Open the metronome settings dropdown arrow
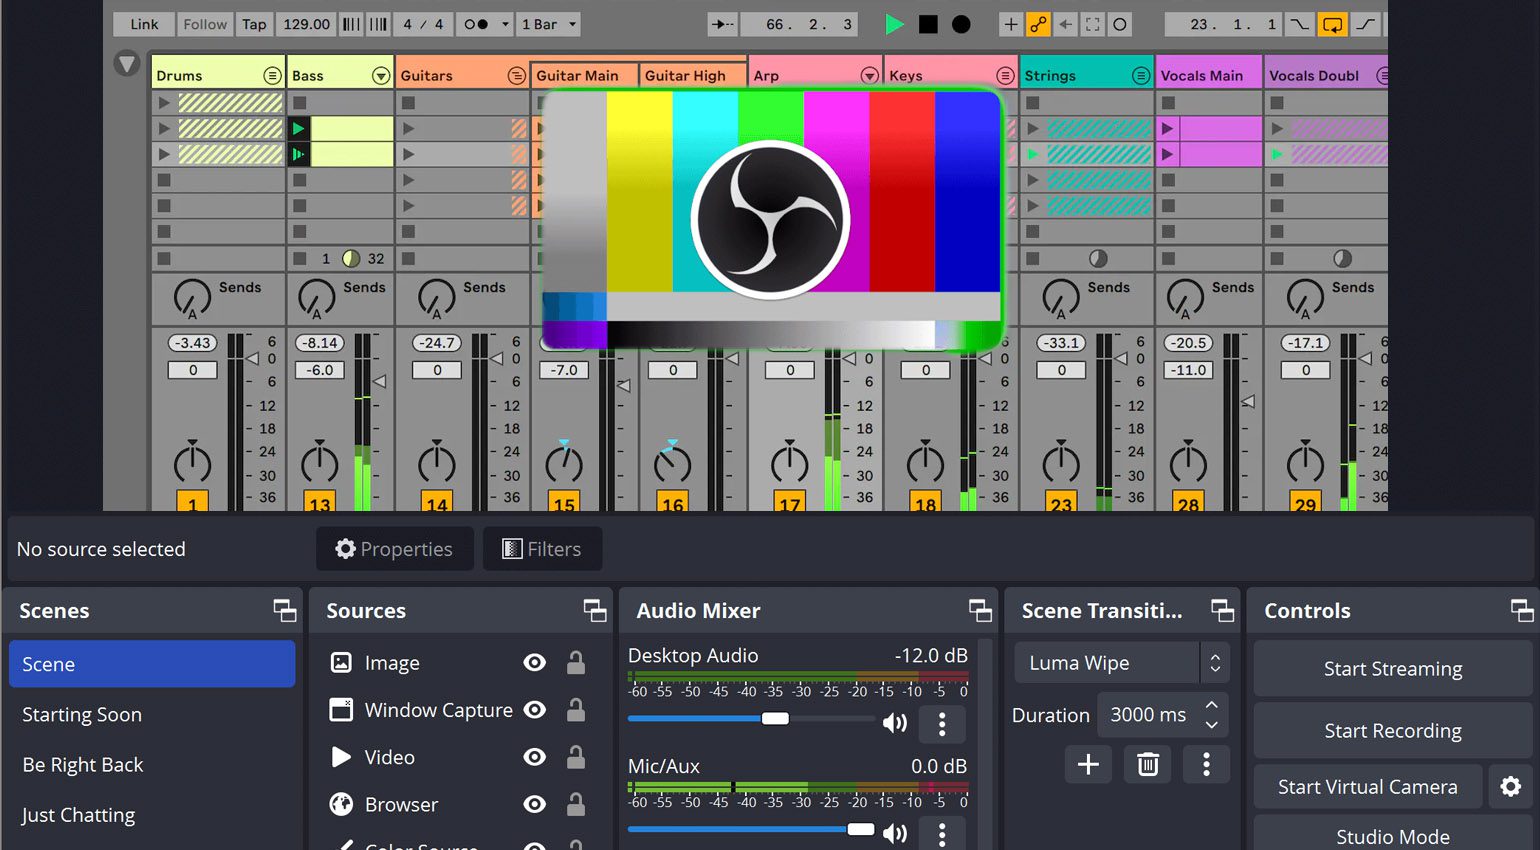Image resolution: width=1540 pixels, height=850 pixels. click(505, 24)
